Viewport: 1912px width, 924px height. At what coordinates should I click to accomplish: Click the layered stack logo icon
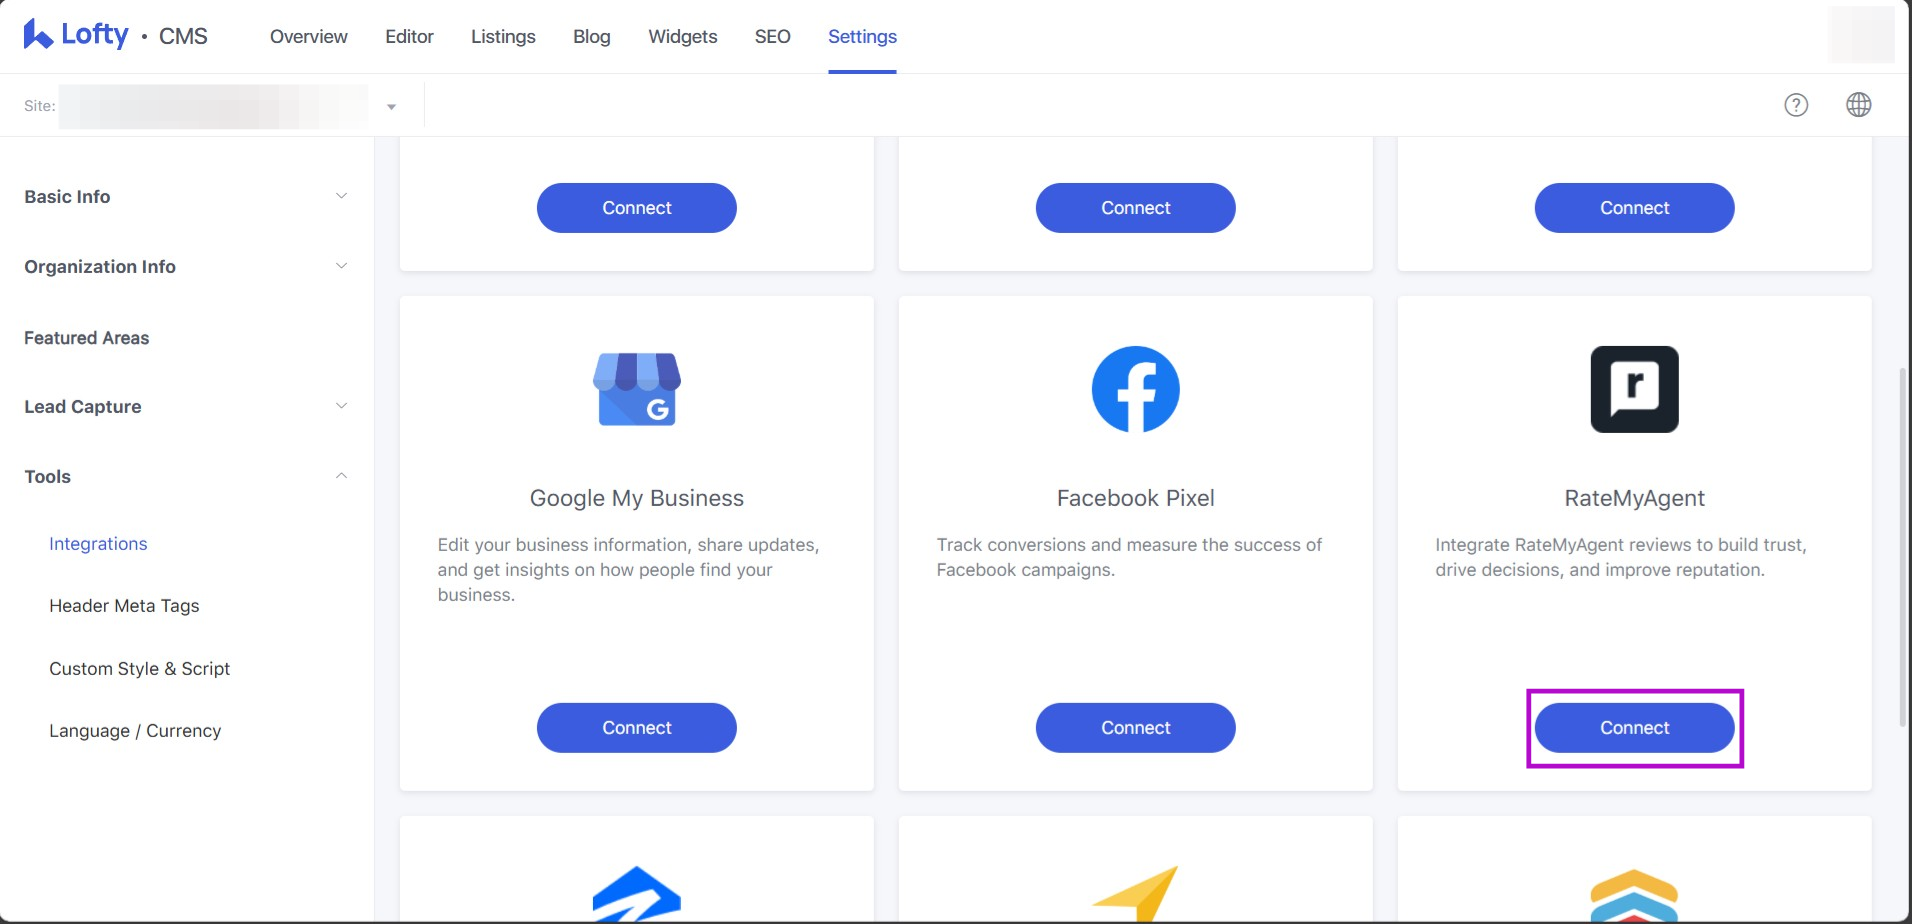point(1634,896)
